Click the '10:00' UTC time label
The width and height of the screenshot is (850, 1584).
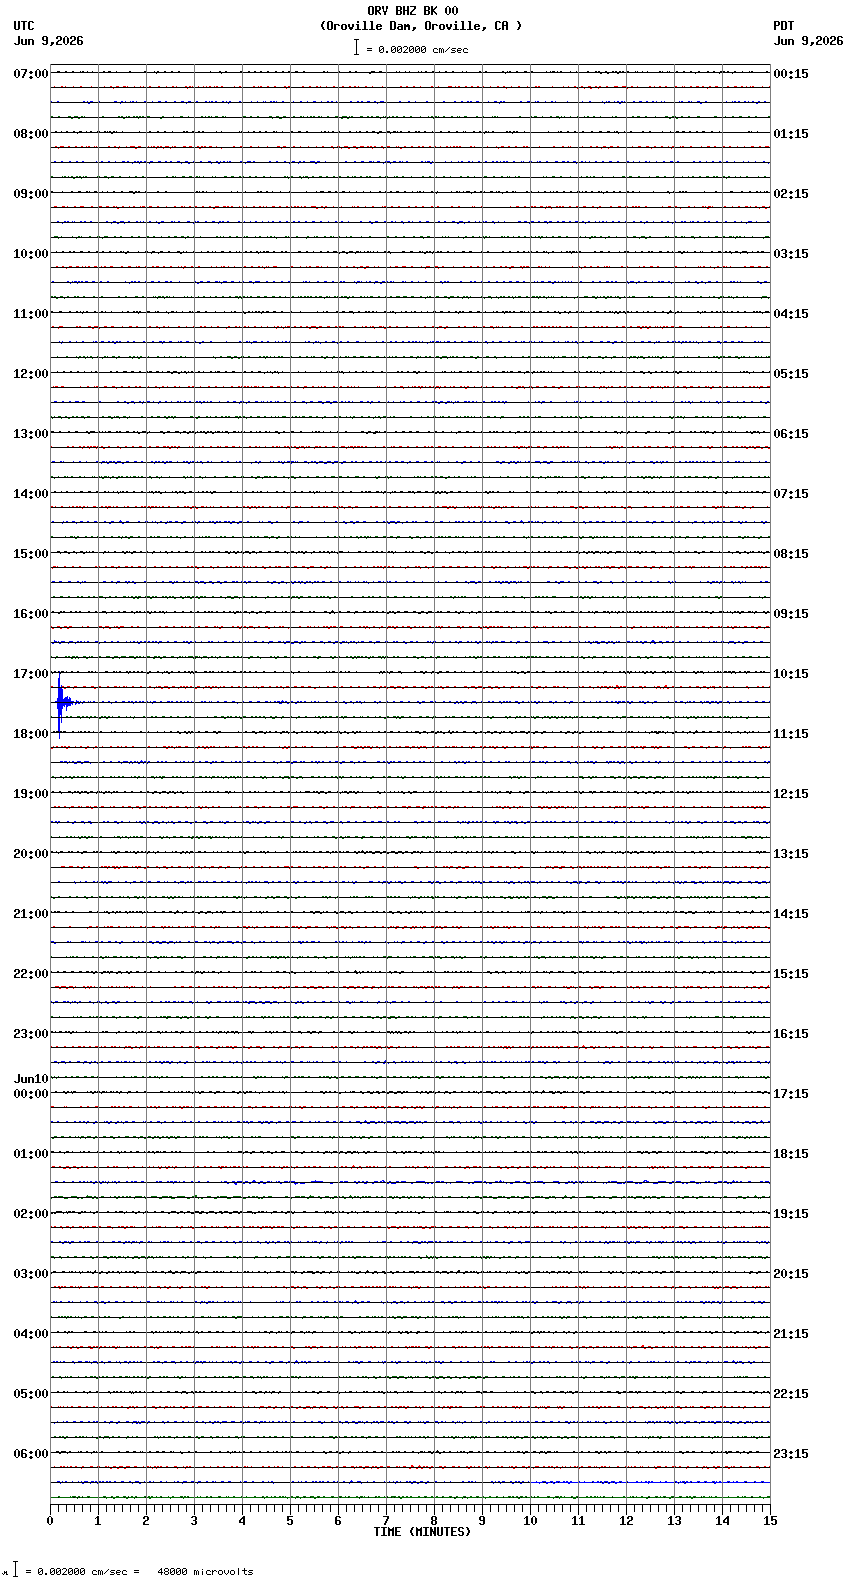31,254
